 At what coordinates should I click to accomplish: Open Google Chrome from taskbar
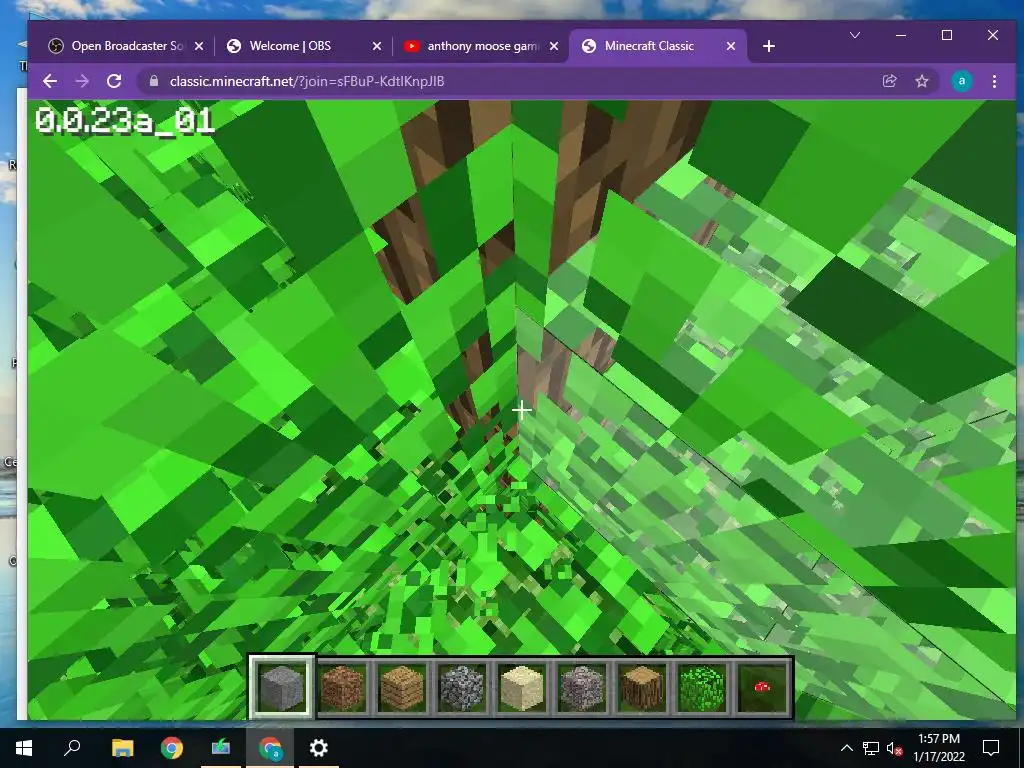[172, 748]
